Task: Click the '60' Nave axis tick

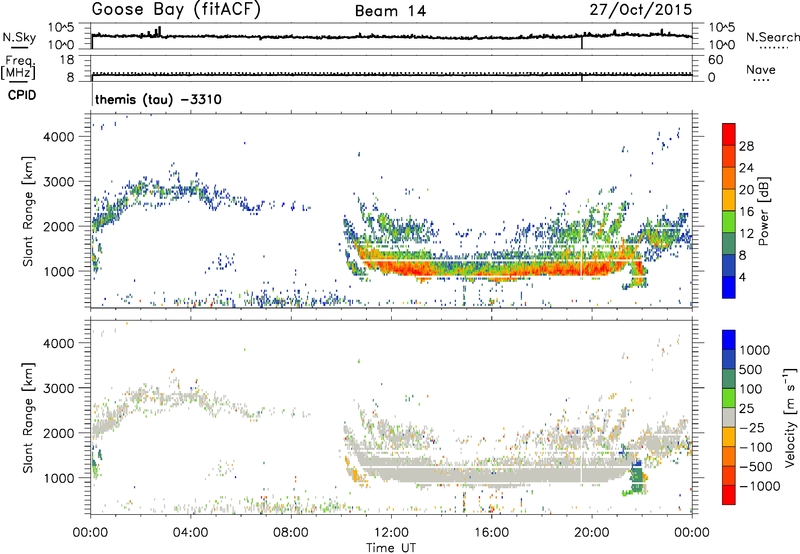Action: [x=716, y=60]
